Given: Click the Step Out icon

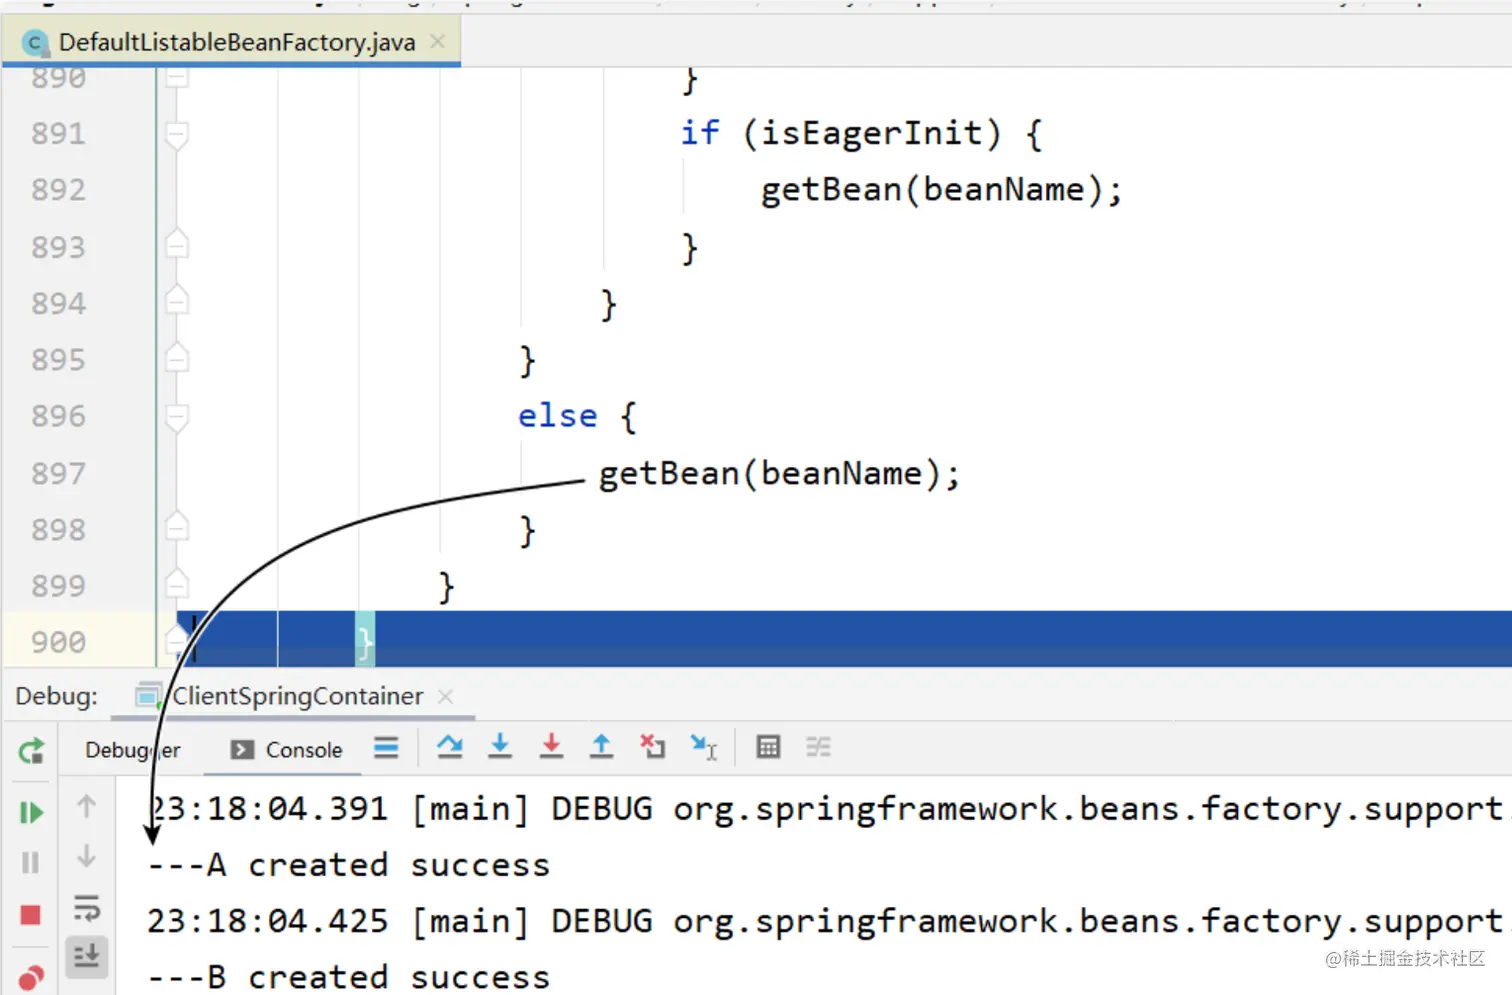Looking at the screenshot, I should tap(601, 747).
